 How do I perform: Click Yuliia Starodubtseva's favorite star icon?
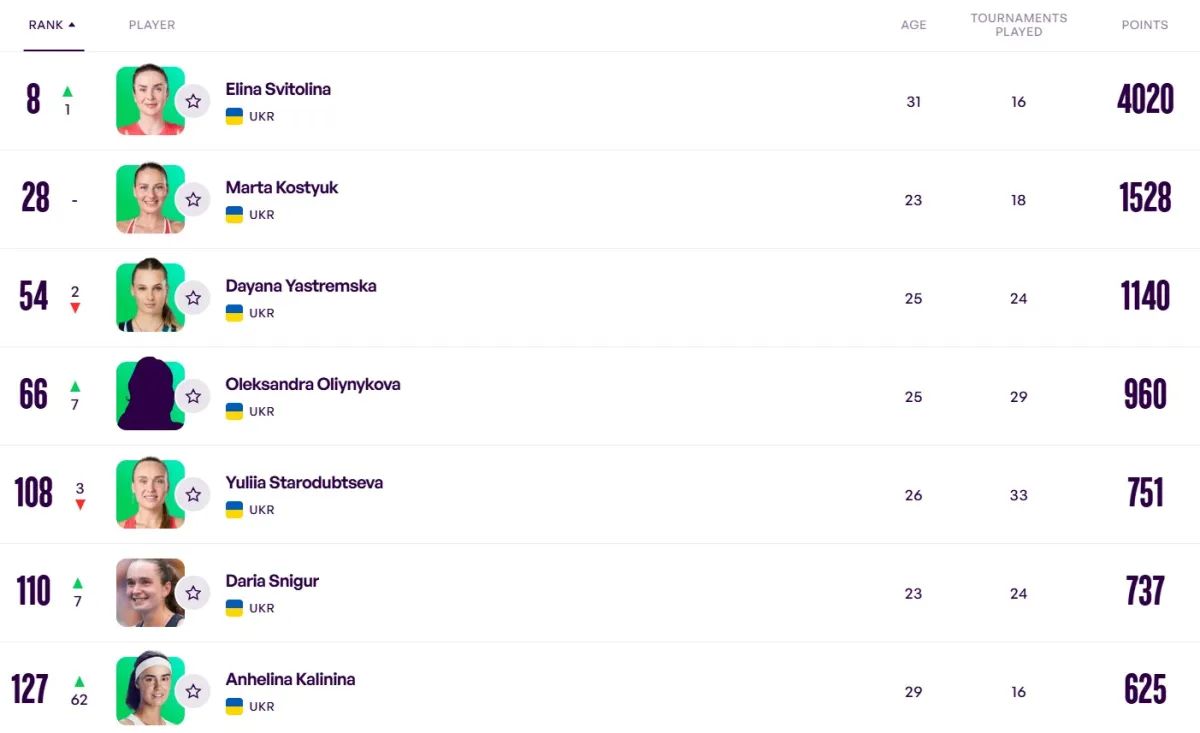(193, 495)
